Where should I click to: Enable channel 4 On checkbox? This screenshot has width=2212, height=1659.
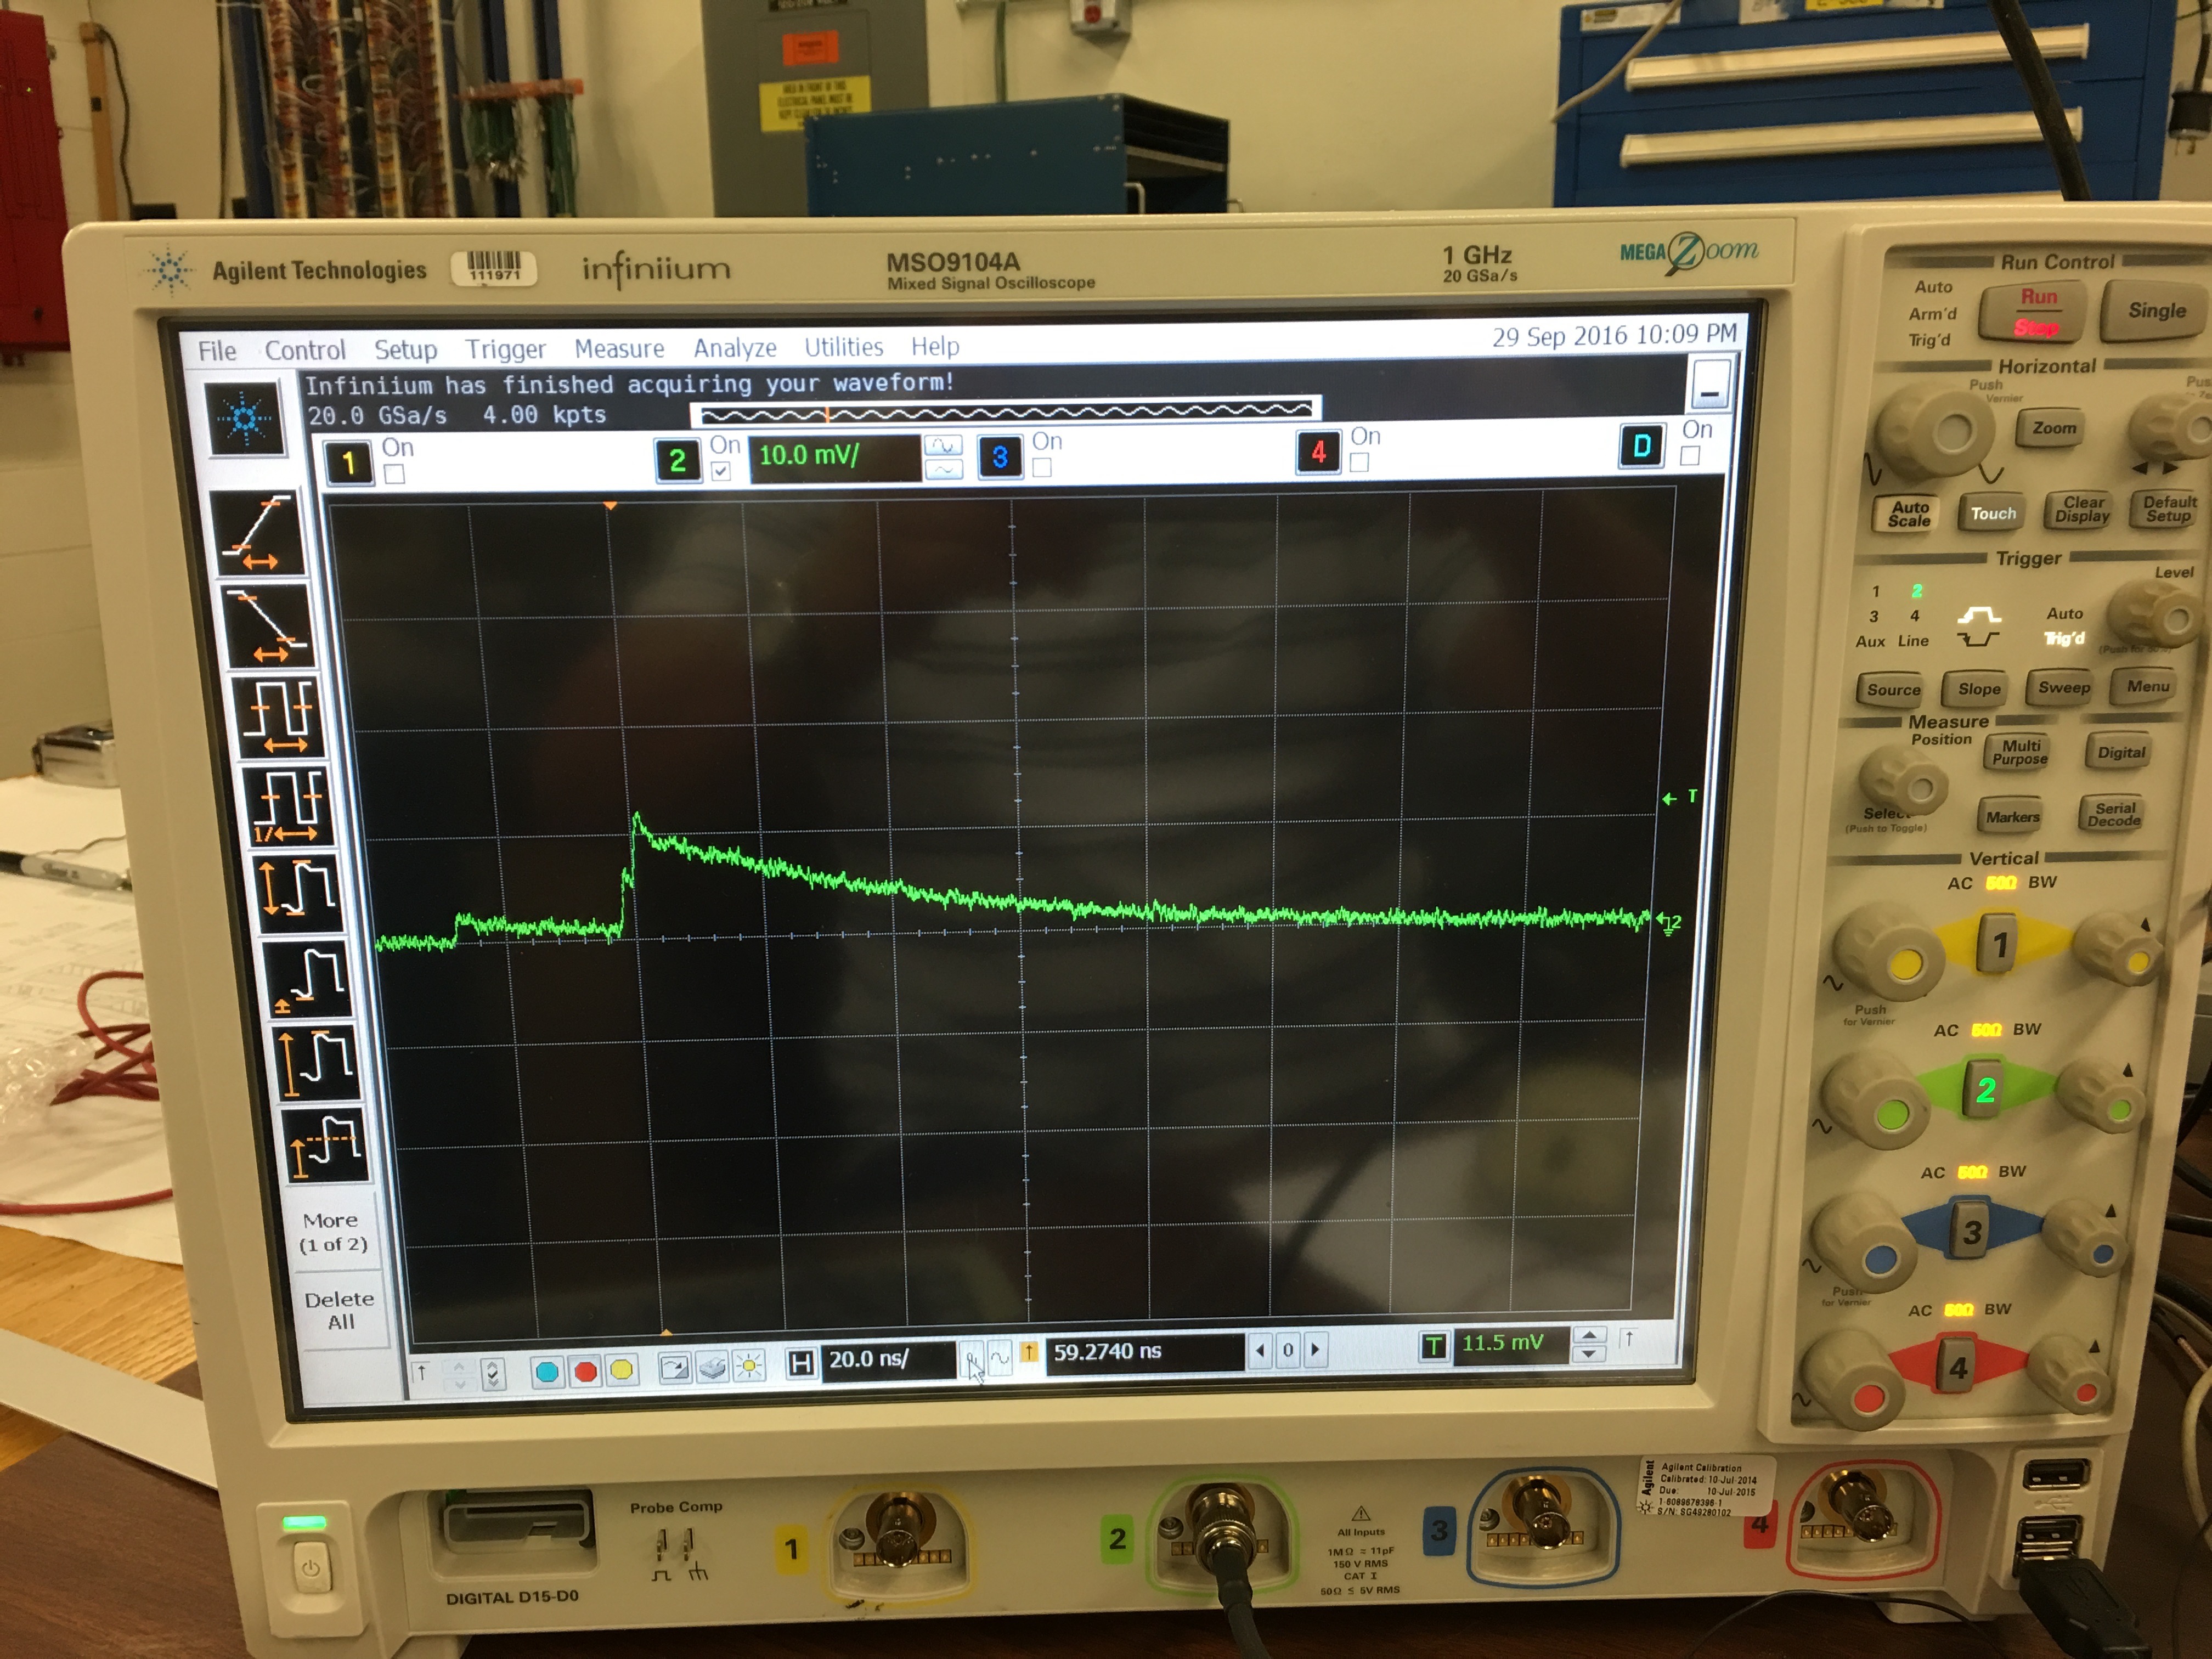[1359, 462]
